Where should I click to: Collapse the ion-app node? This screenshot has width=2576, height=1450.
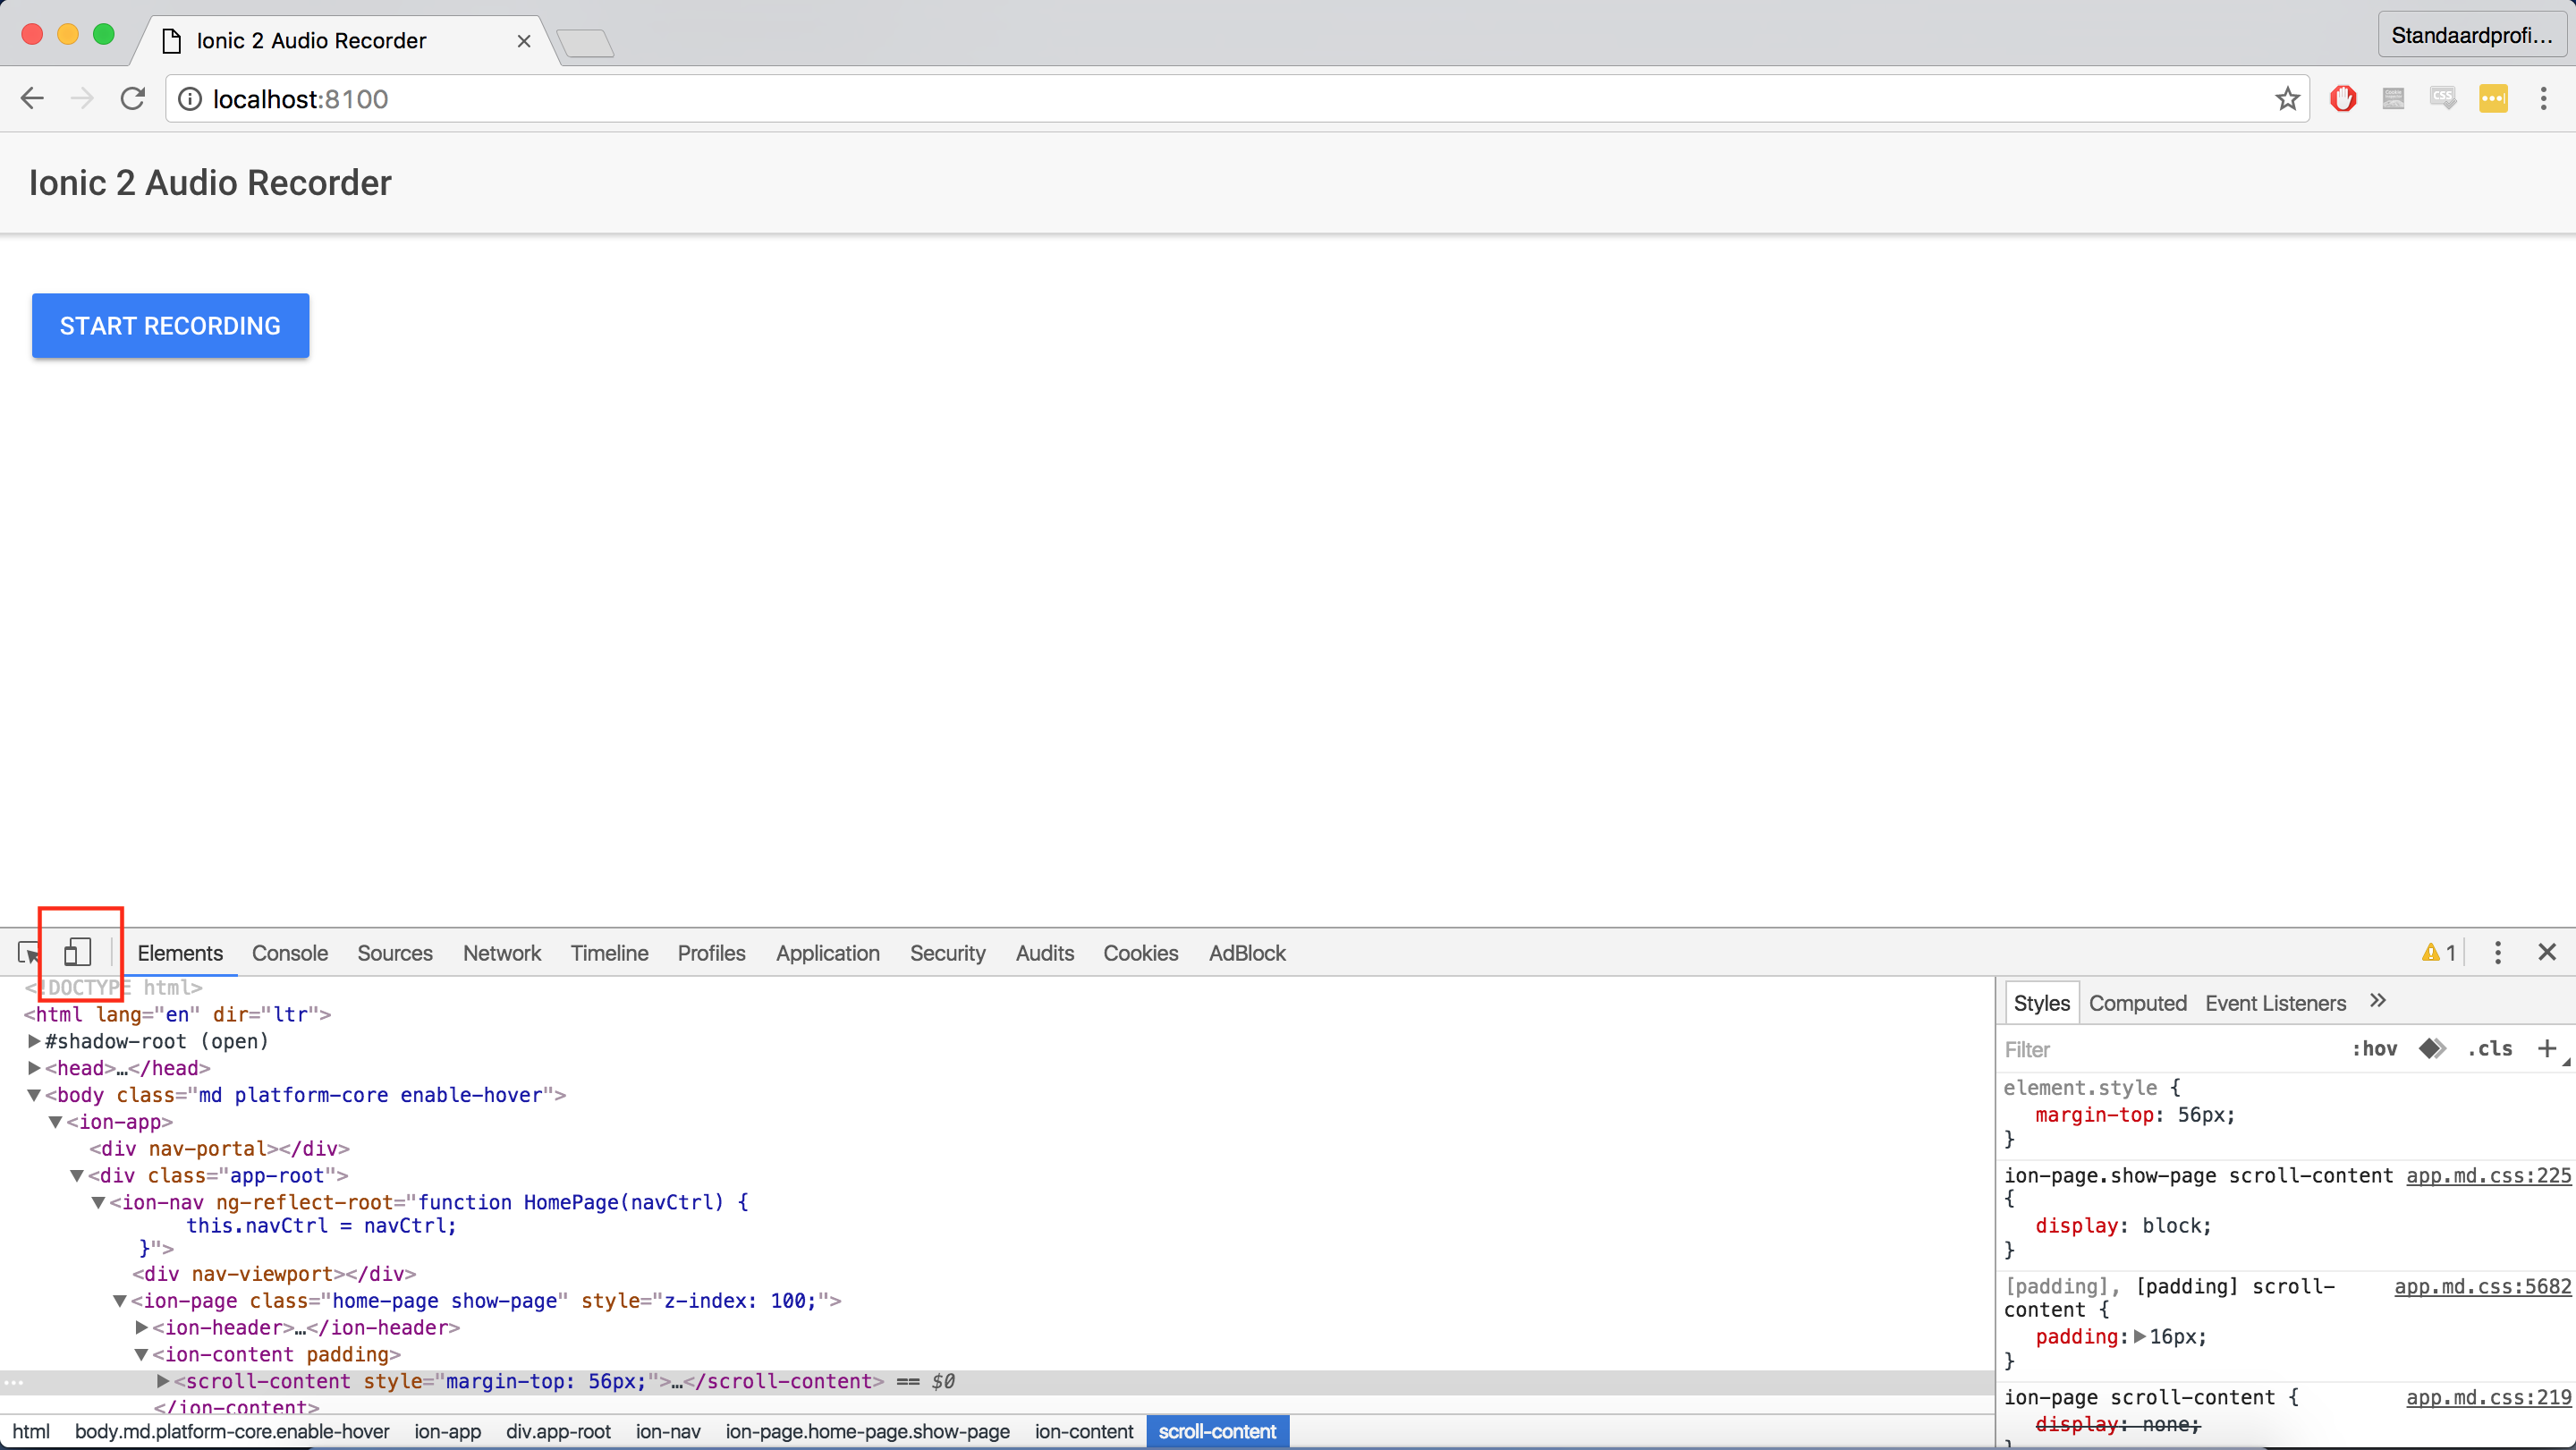point(56,1122)
